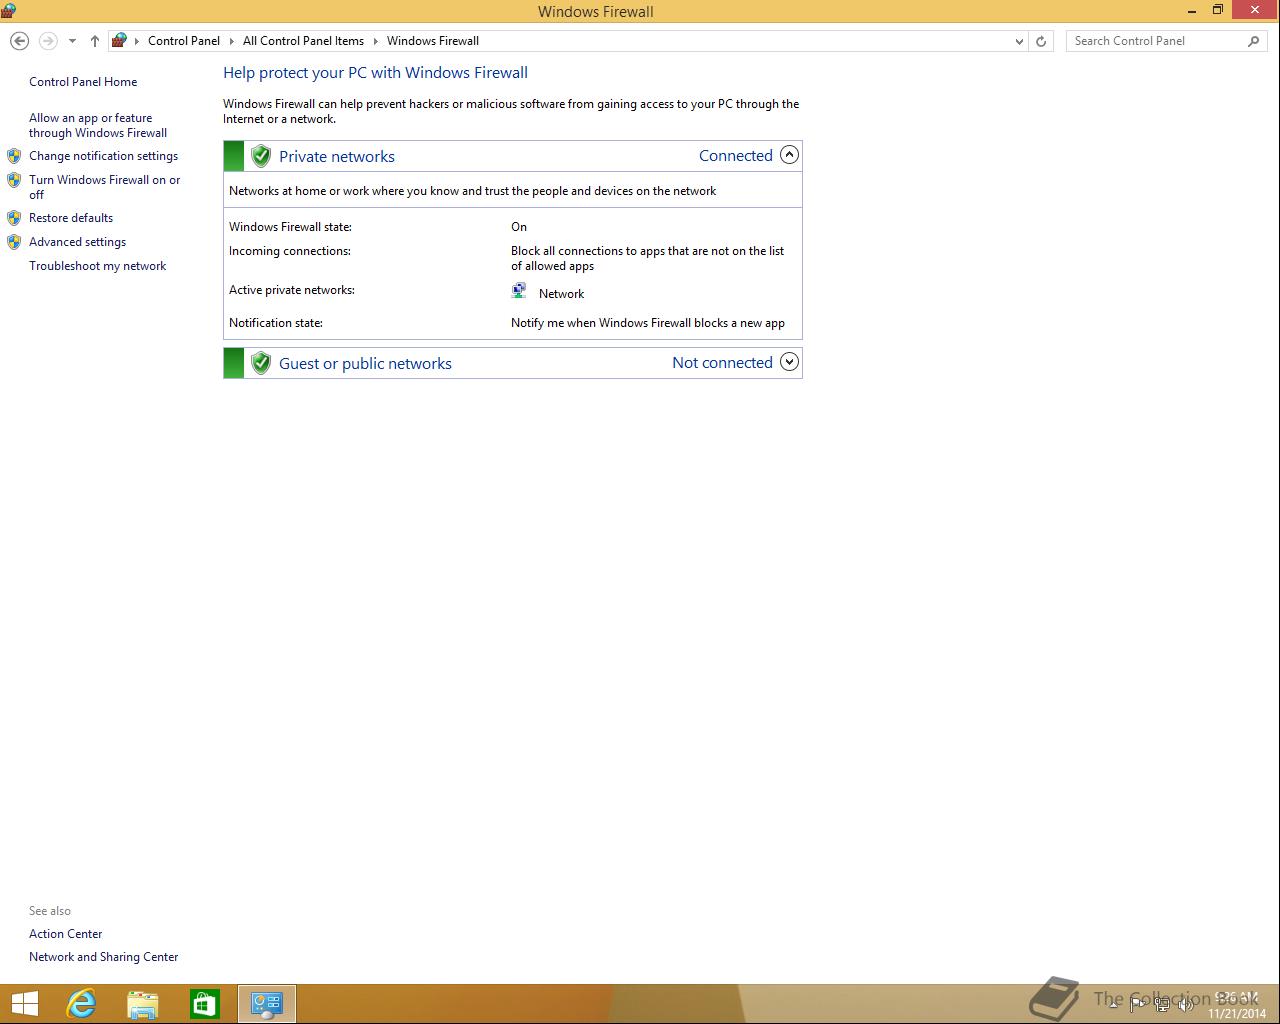The width and height of the screenshot is (1280, 1024).
Task: Click the volume speaker tray icon
Action: [1186, 1005]
